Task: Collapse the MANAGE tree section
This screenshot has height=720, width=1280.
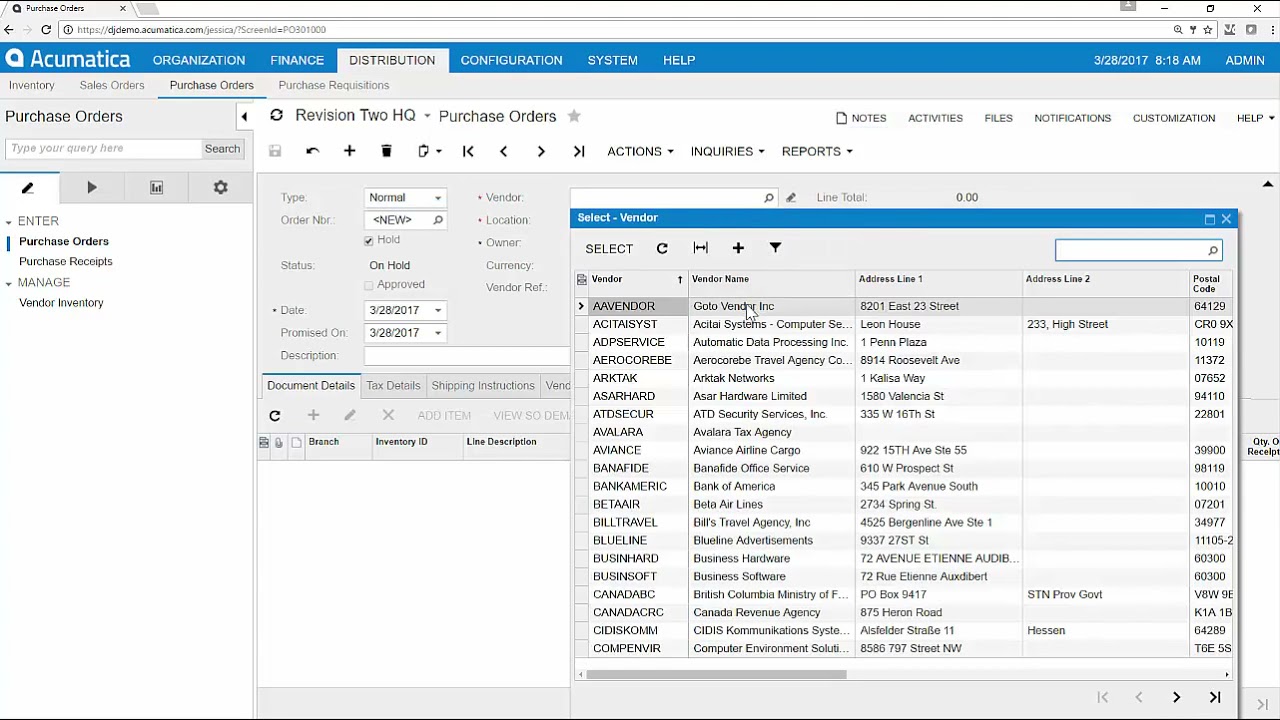Action: [x=8, y=283]
